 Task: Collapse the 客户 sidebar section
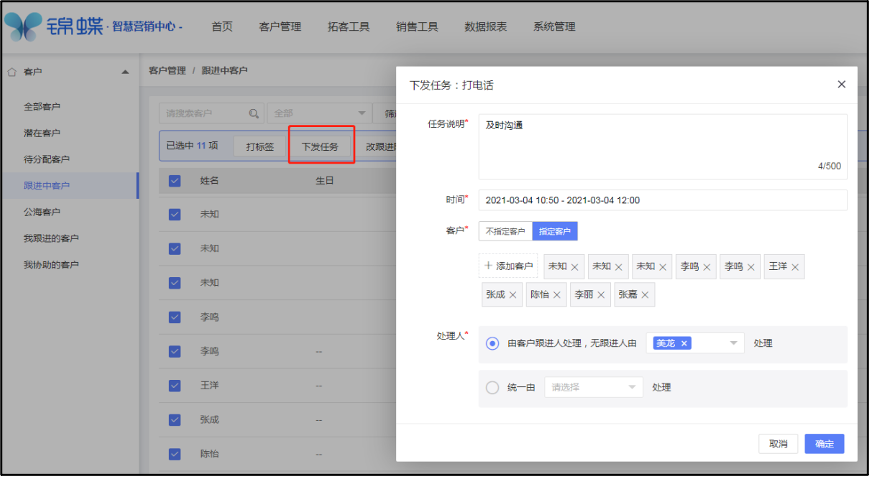tap(125, 72)
